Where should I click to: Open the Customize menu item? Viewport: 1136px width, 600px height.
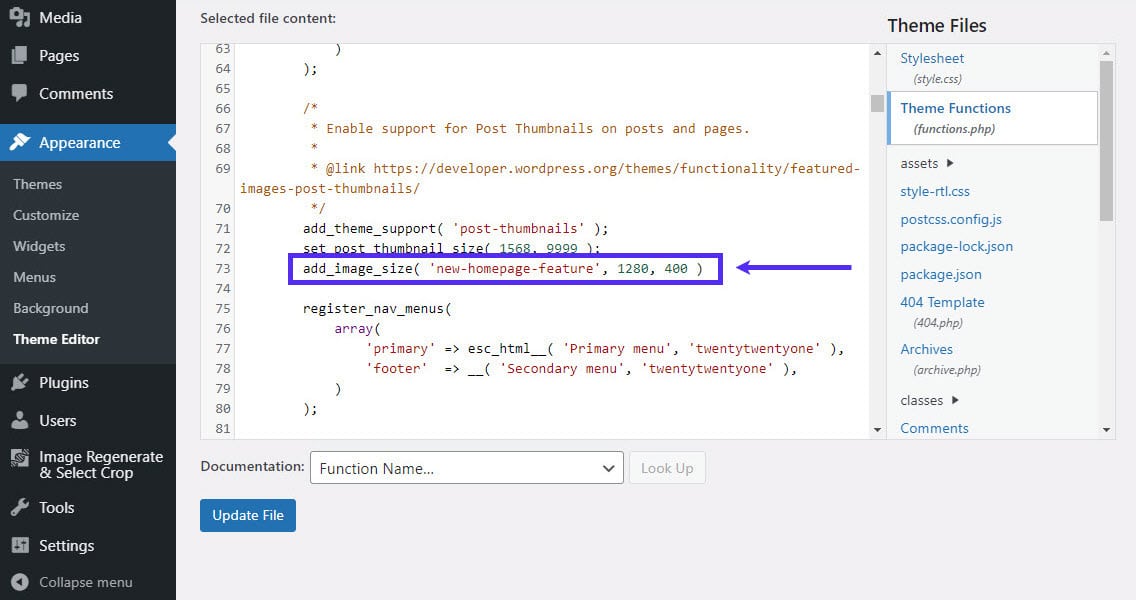(45, 215)
